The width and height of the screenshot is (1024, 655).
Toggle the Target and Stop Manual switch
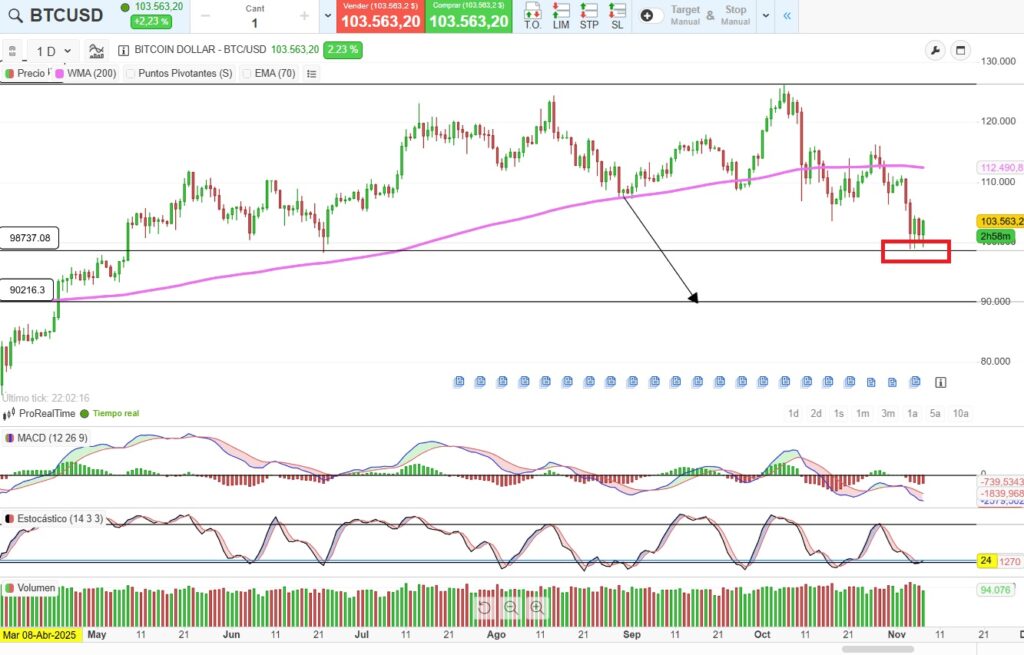650,15
